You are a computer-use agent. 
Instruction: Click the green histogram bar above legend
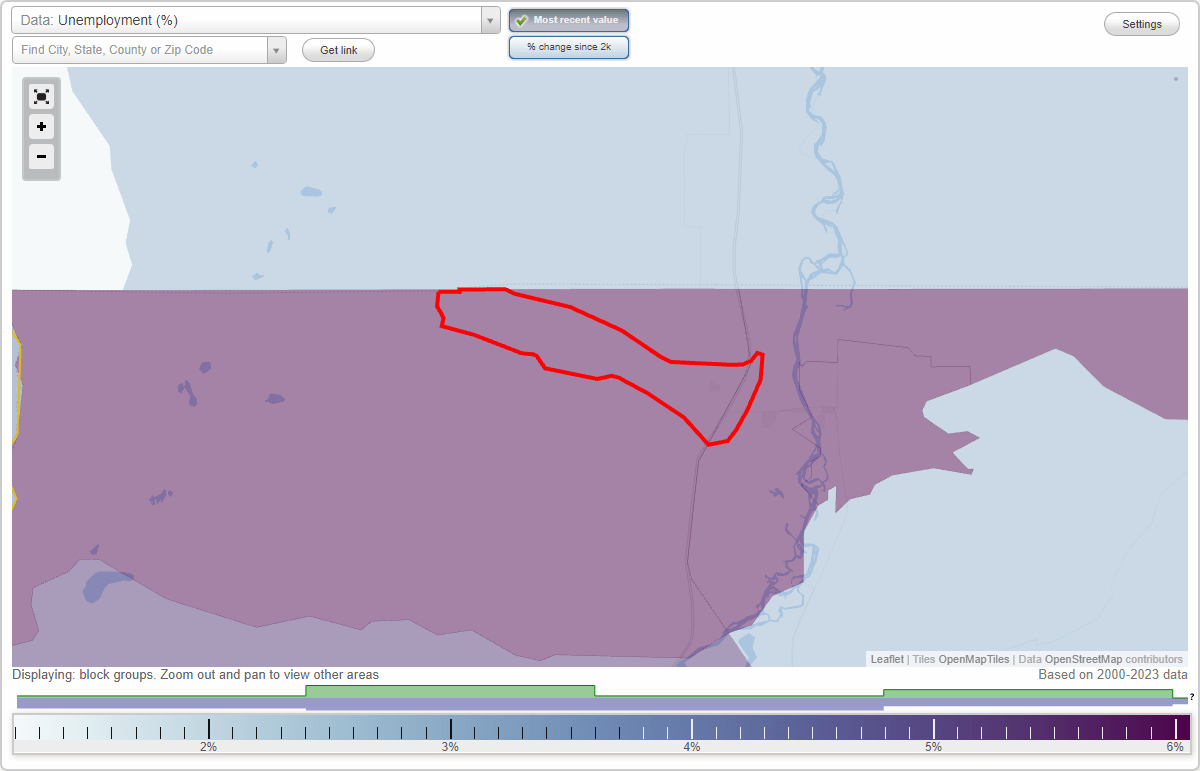tap(450, 691)
